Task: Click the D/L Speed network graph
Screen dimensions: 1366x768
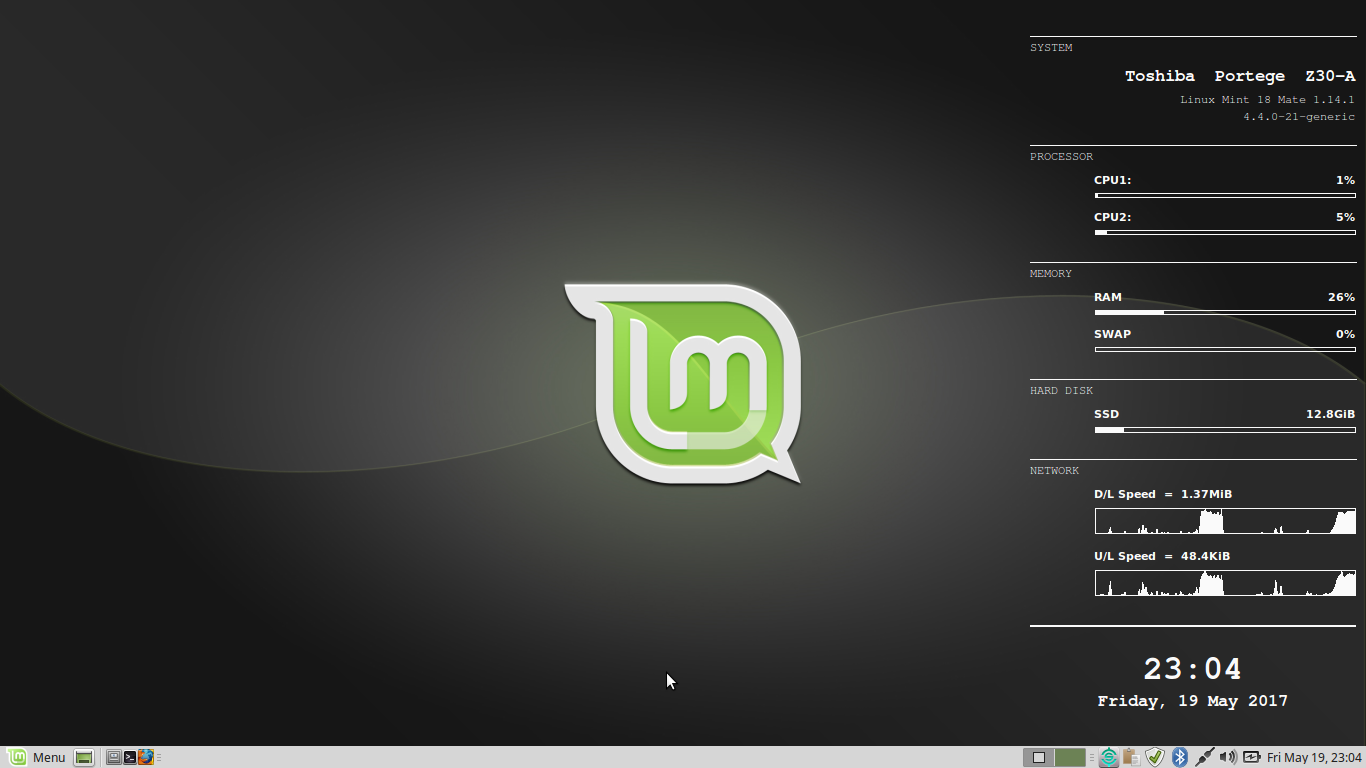Action: 1225,521
